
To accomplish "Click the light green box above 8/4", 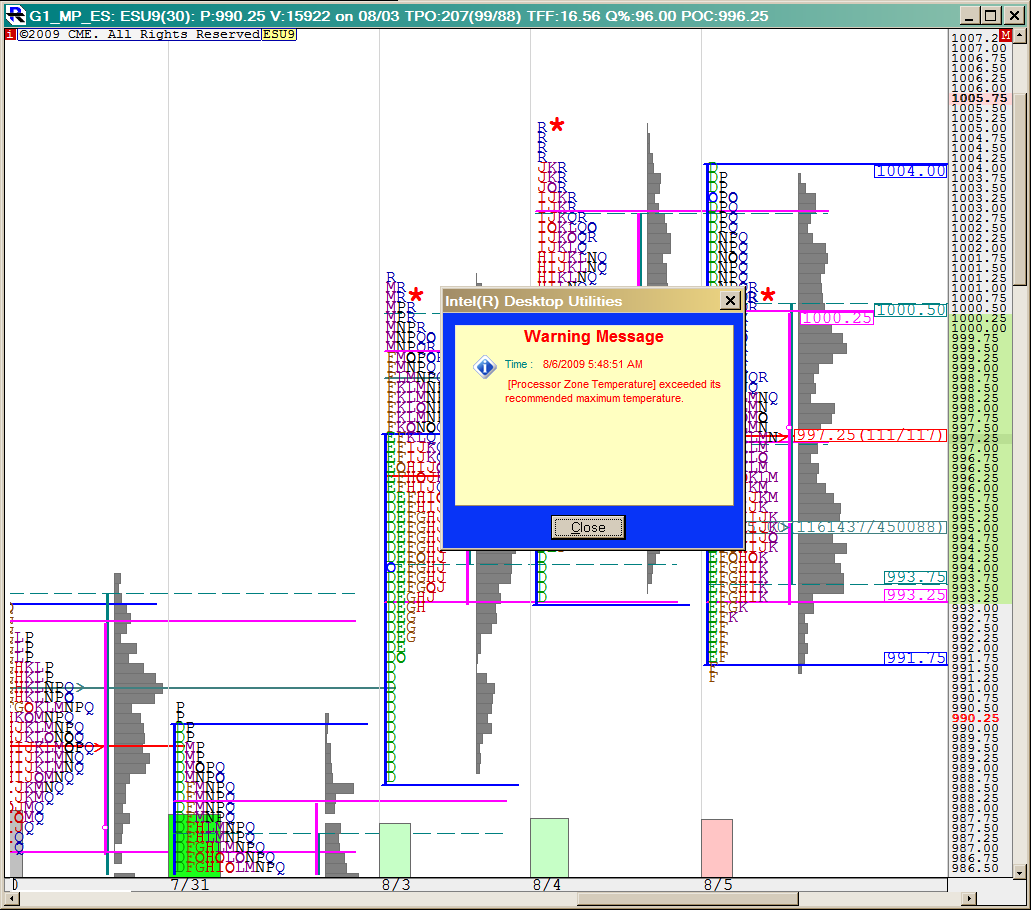I will point(549,848).
